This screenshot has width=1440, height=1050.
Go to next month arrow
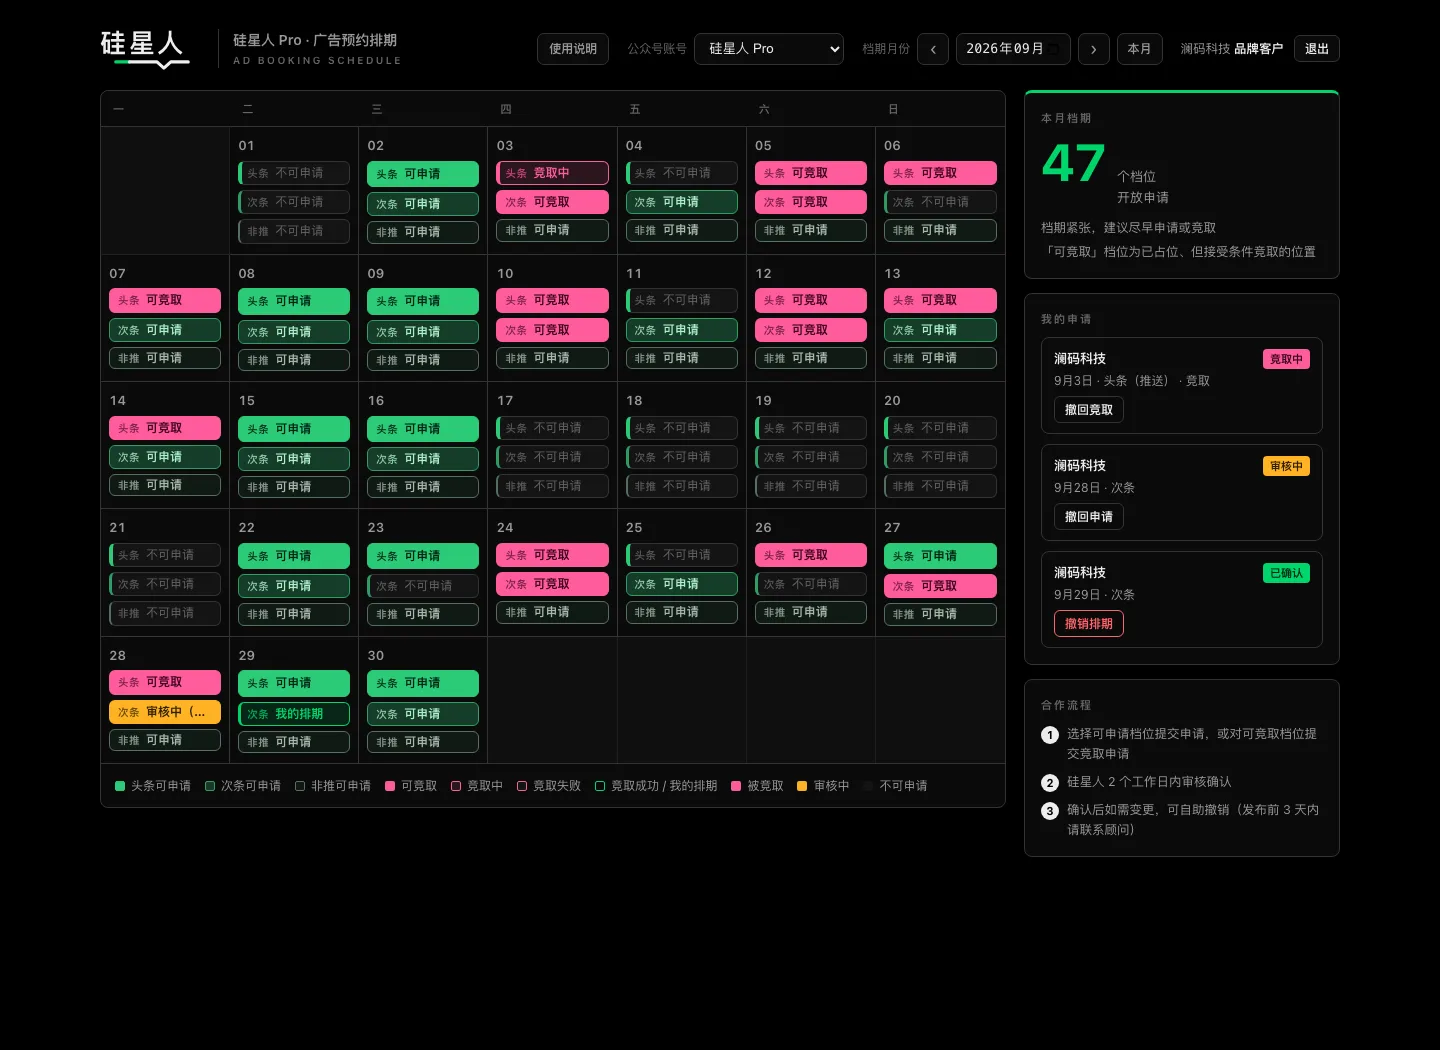1094,49
